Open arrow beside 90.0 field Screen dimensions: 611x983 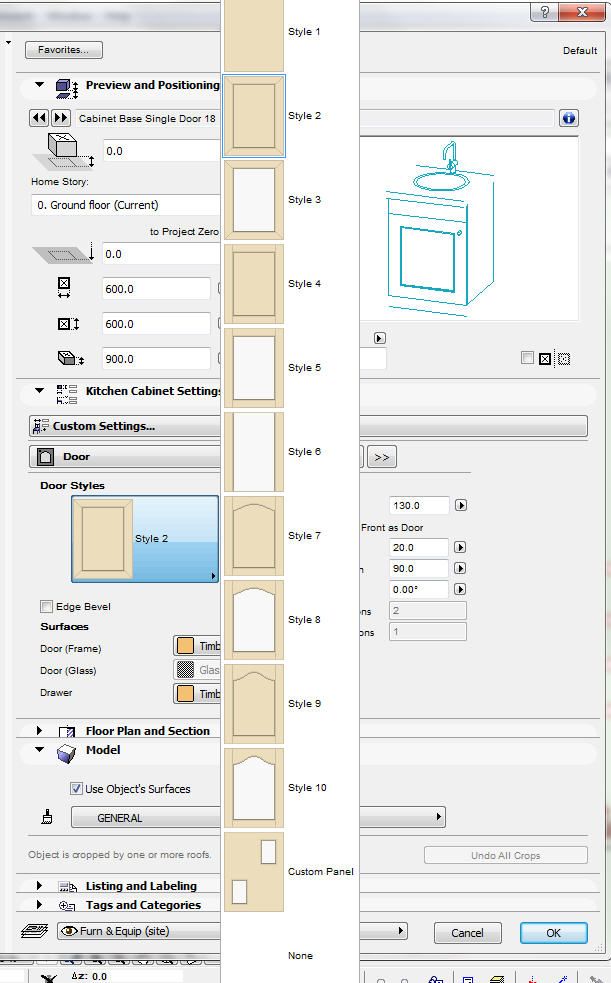click(460, 569)
